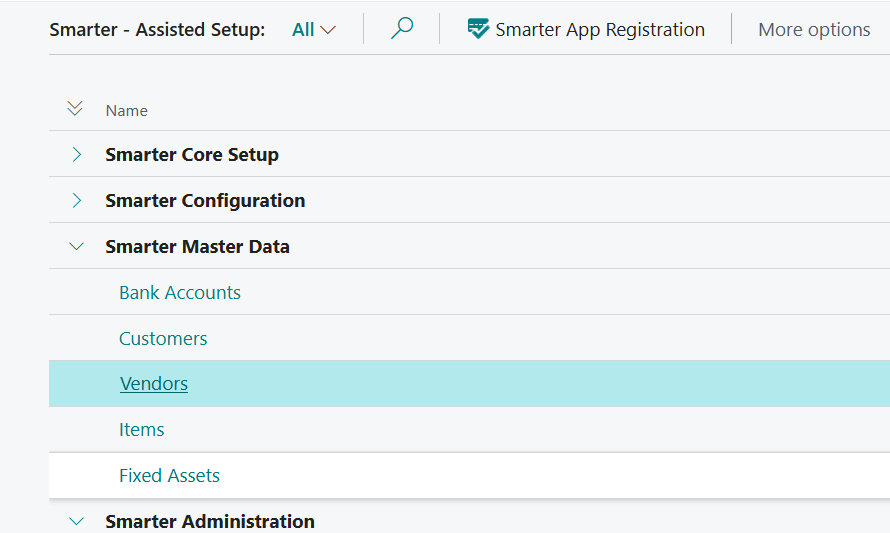
Task: Collapse the Smarter Master Data group
Action: point(76,246)
